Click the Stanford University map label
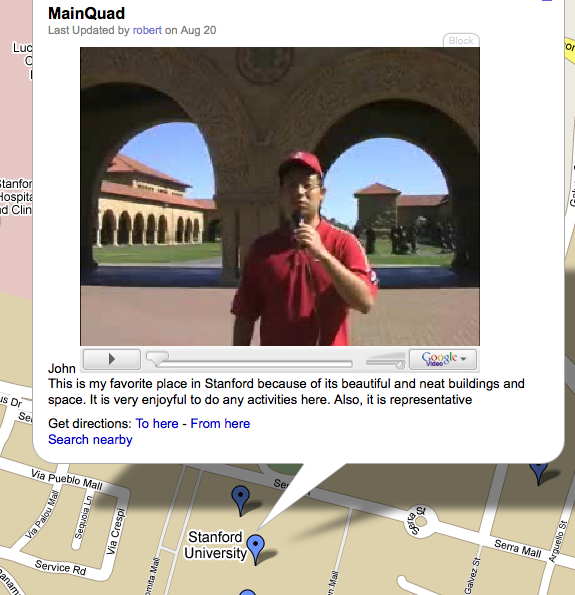Image resolution: width=575 pixels, height=595 pixels. pos(215,545)
